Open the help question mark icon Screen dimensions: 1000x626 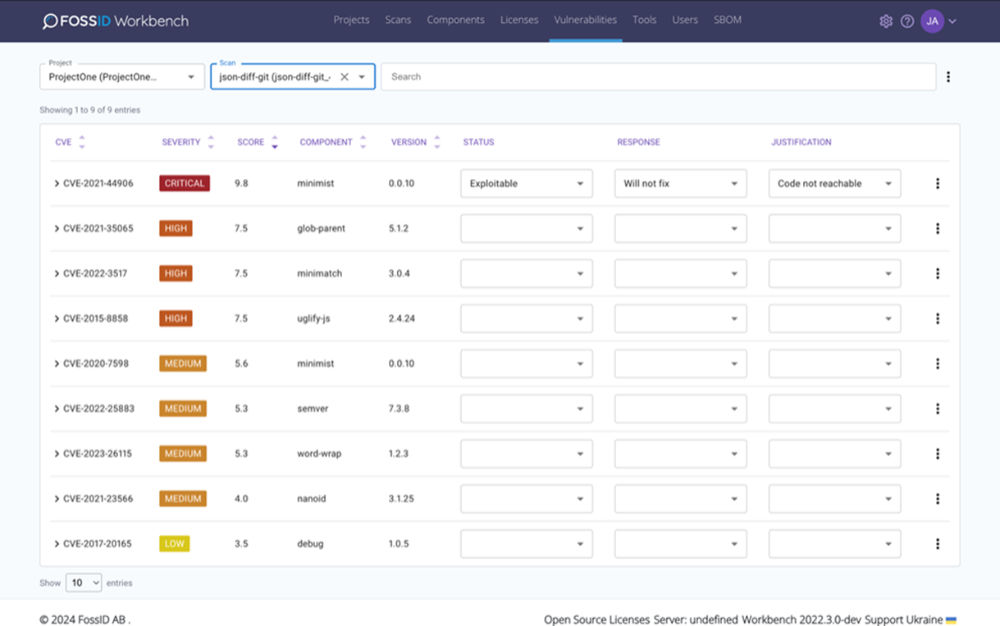pyautogui.click(x=907, y=21)
